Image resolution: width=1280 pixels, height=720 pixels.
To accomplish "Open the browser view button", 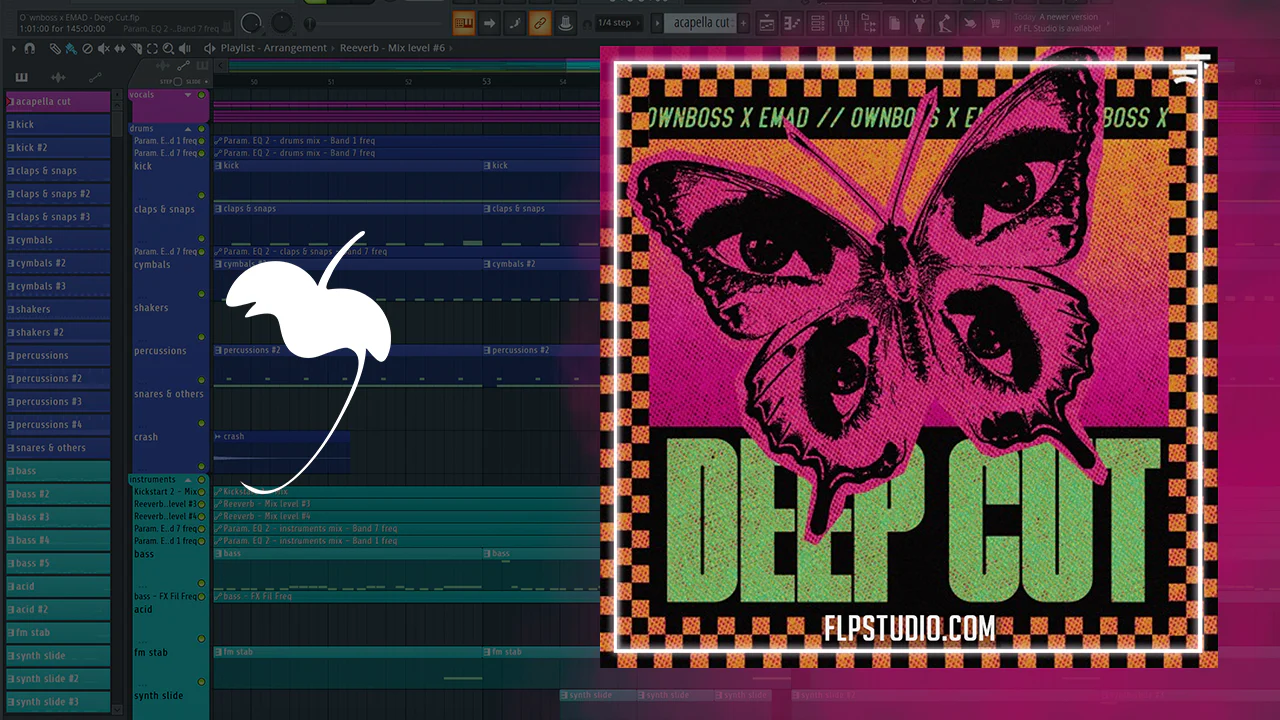I will (868, 23).
